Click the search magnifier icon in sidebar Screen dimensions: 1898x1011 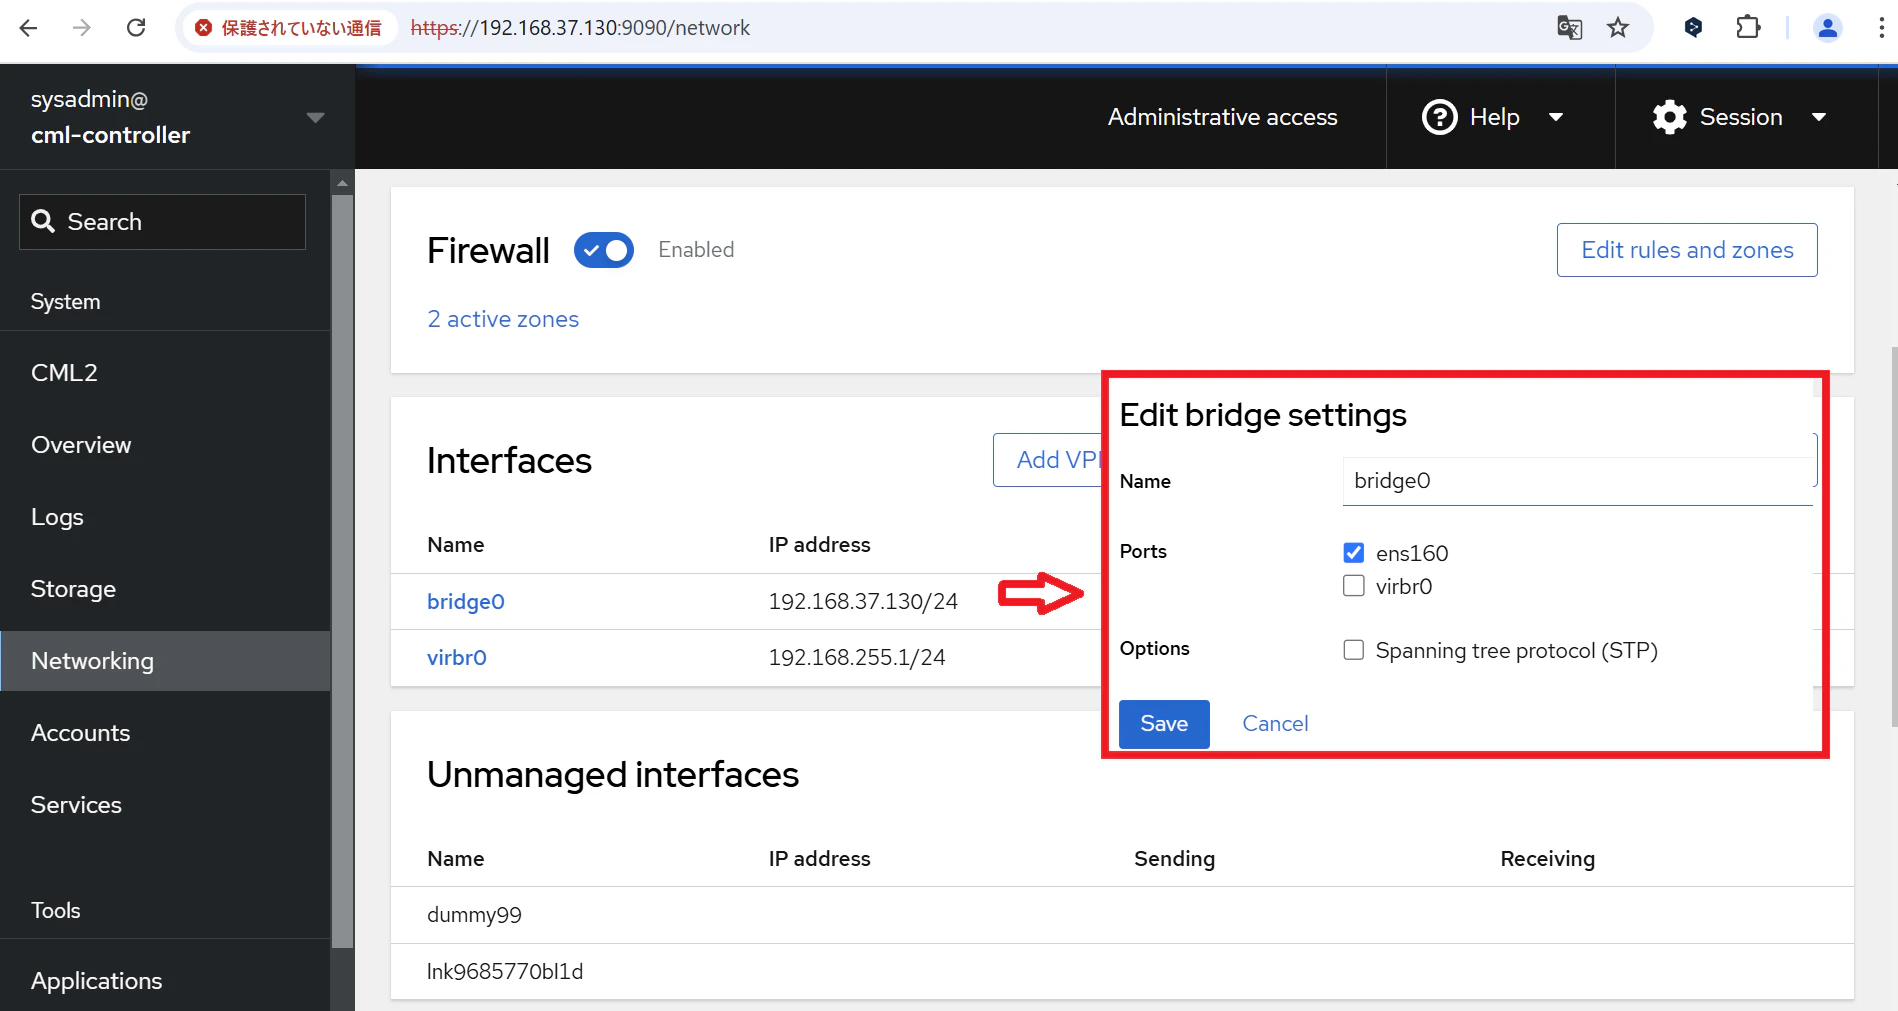pos(43,221)
